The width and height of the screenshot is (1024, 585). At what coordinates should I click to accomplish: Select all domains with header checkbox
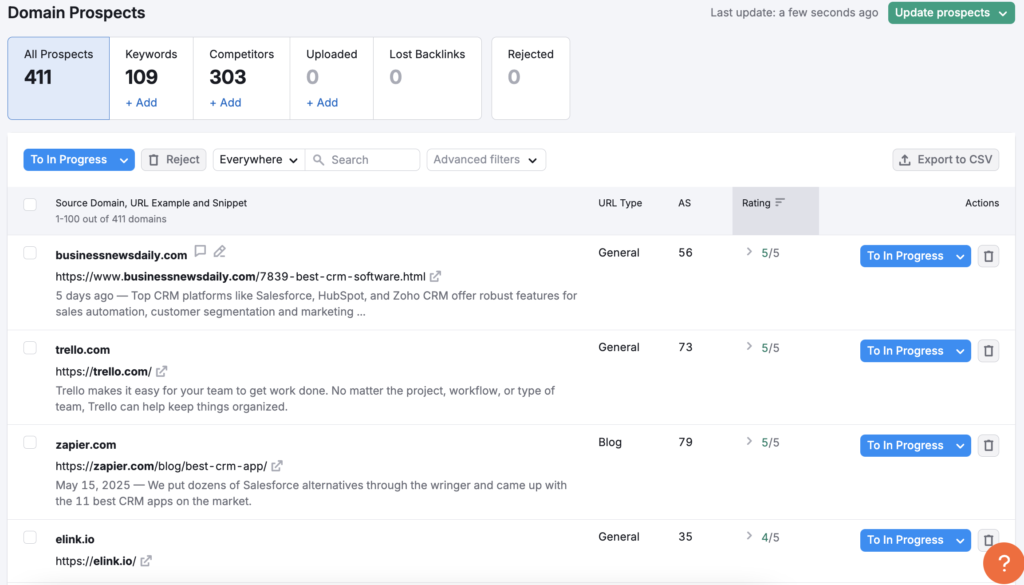pos(30,204)
